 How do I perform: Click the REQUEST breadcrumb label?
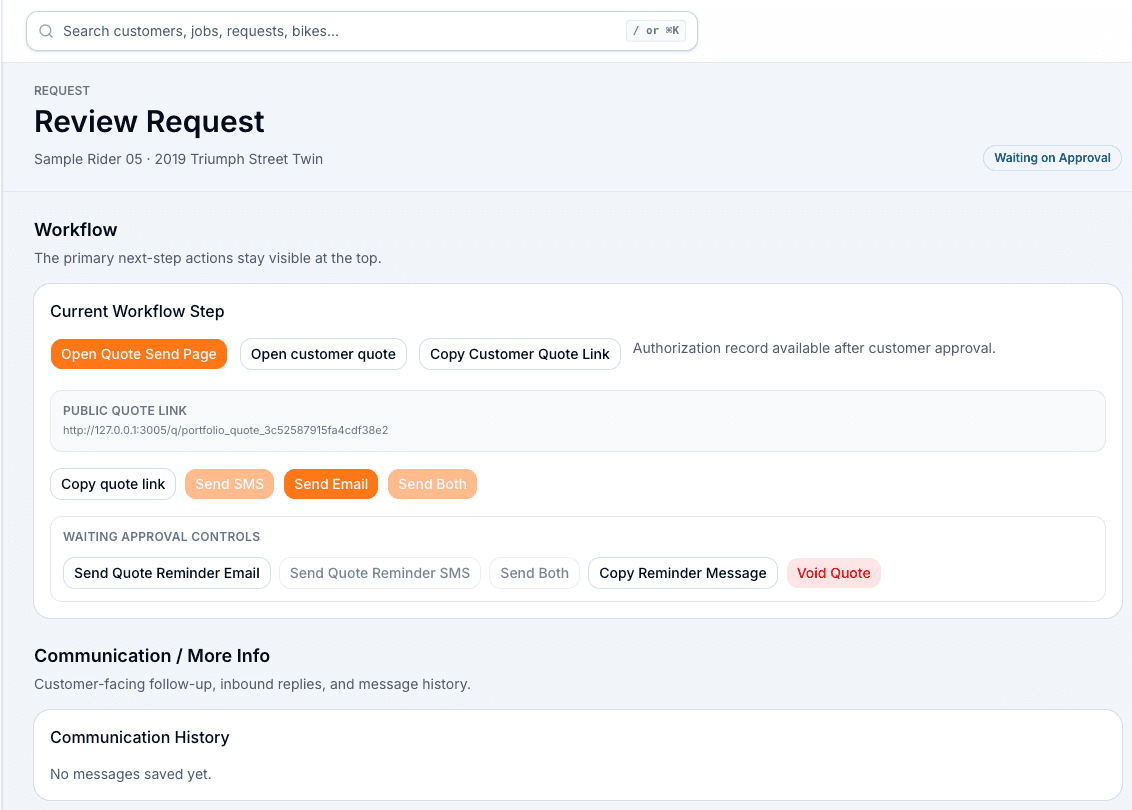pos(62,91)
